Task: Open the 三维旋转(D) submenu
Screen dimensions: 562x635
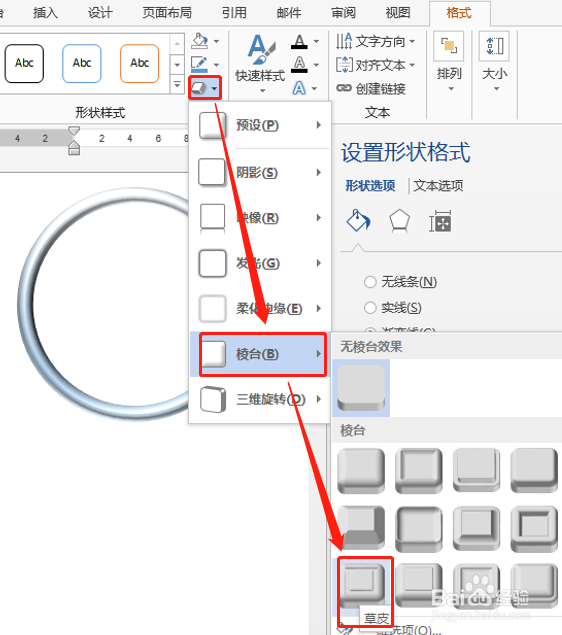Action: tap(260, 399)
